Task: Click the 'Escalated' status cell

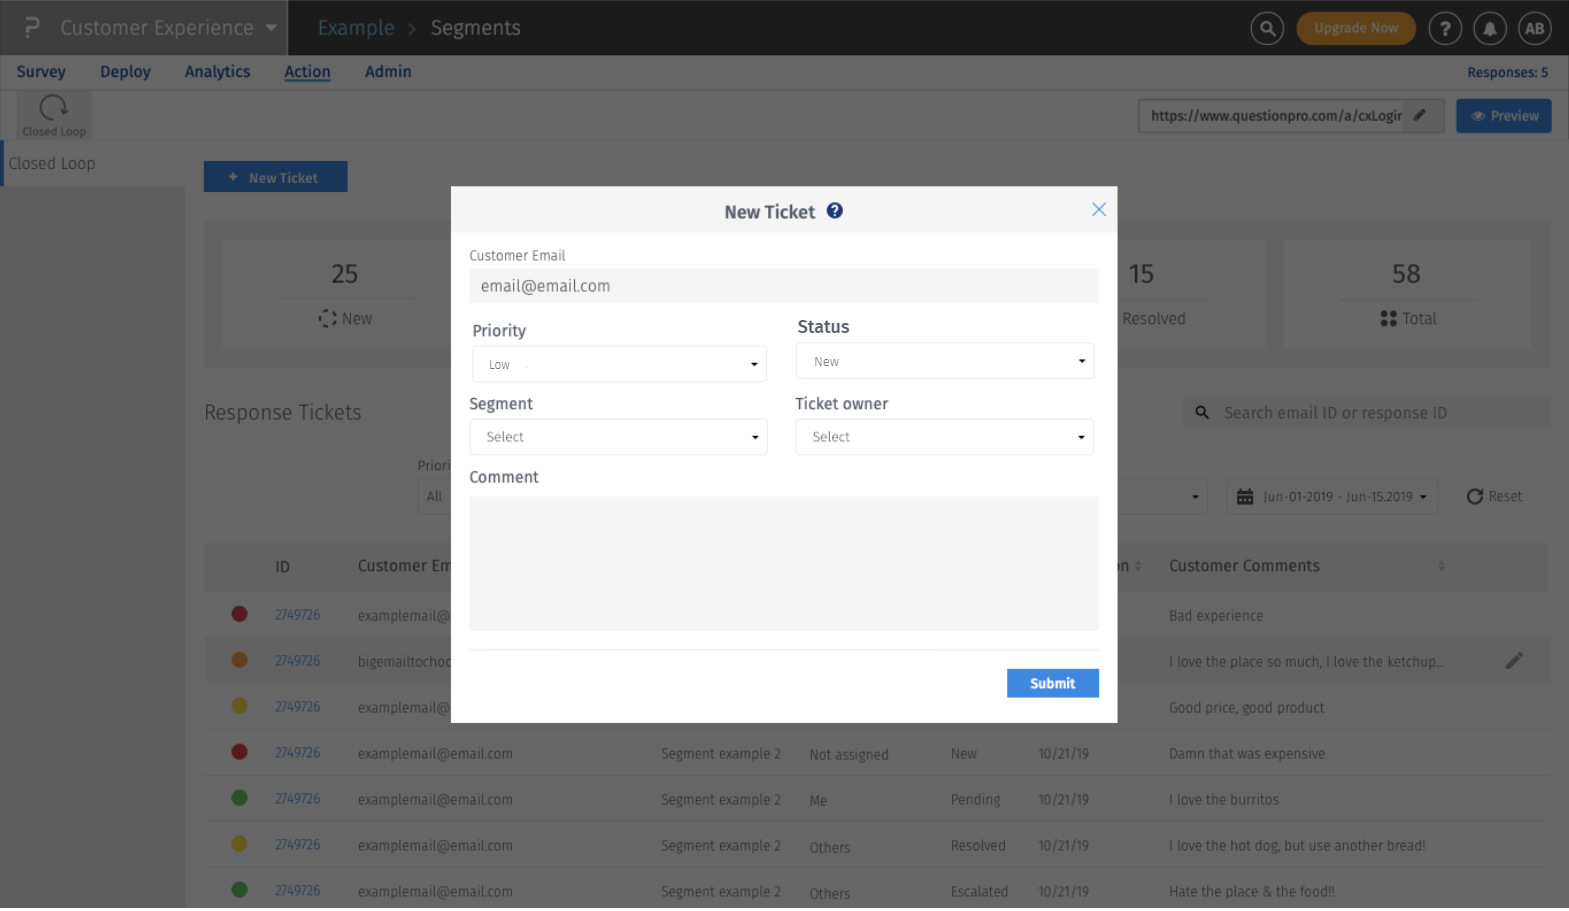Action: [979, 892]
